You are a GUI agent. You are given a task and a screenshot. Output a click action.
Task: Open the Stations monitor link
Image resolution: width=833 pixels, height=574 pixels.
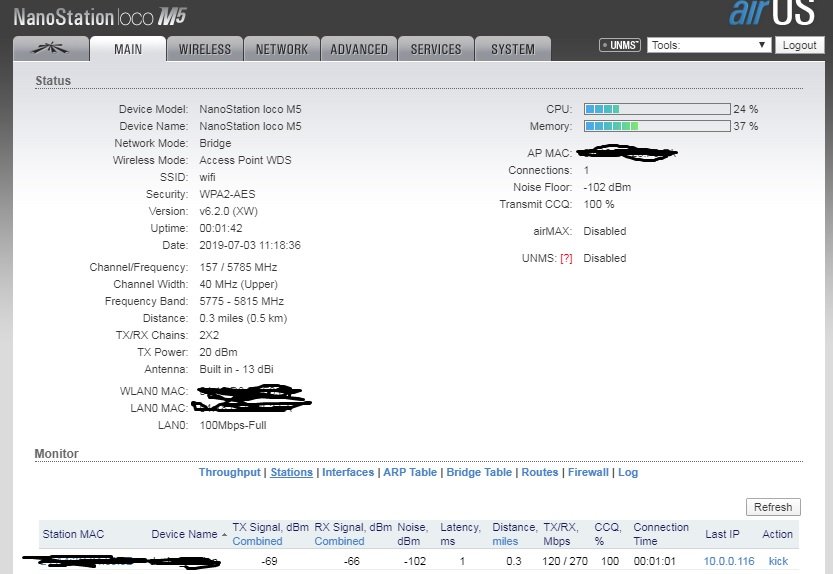291,472
